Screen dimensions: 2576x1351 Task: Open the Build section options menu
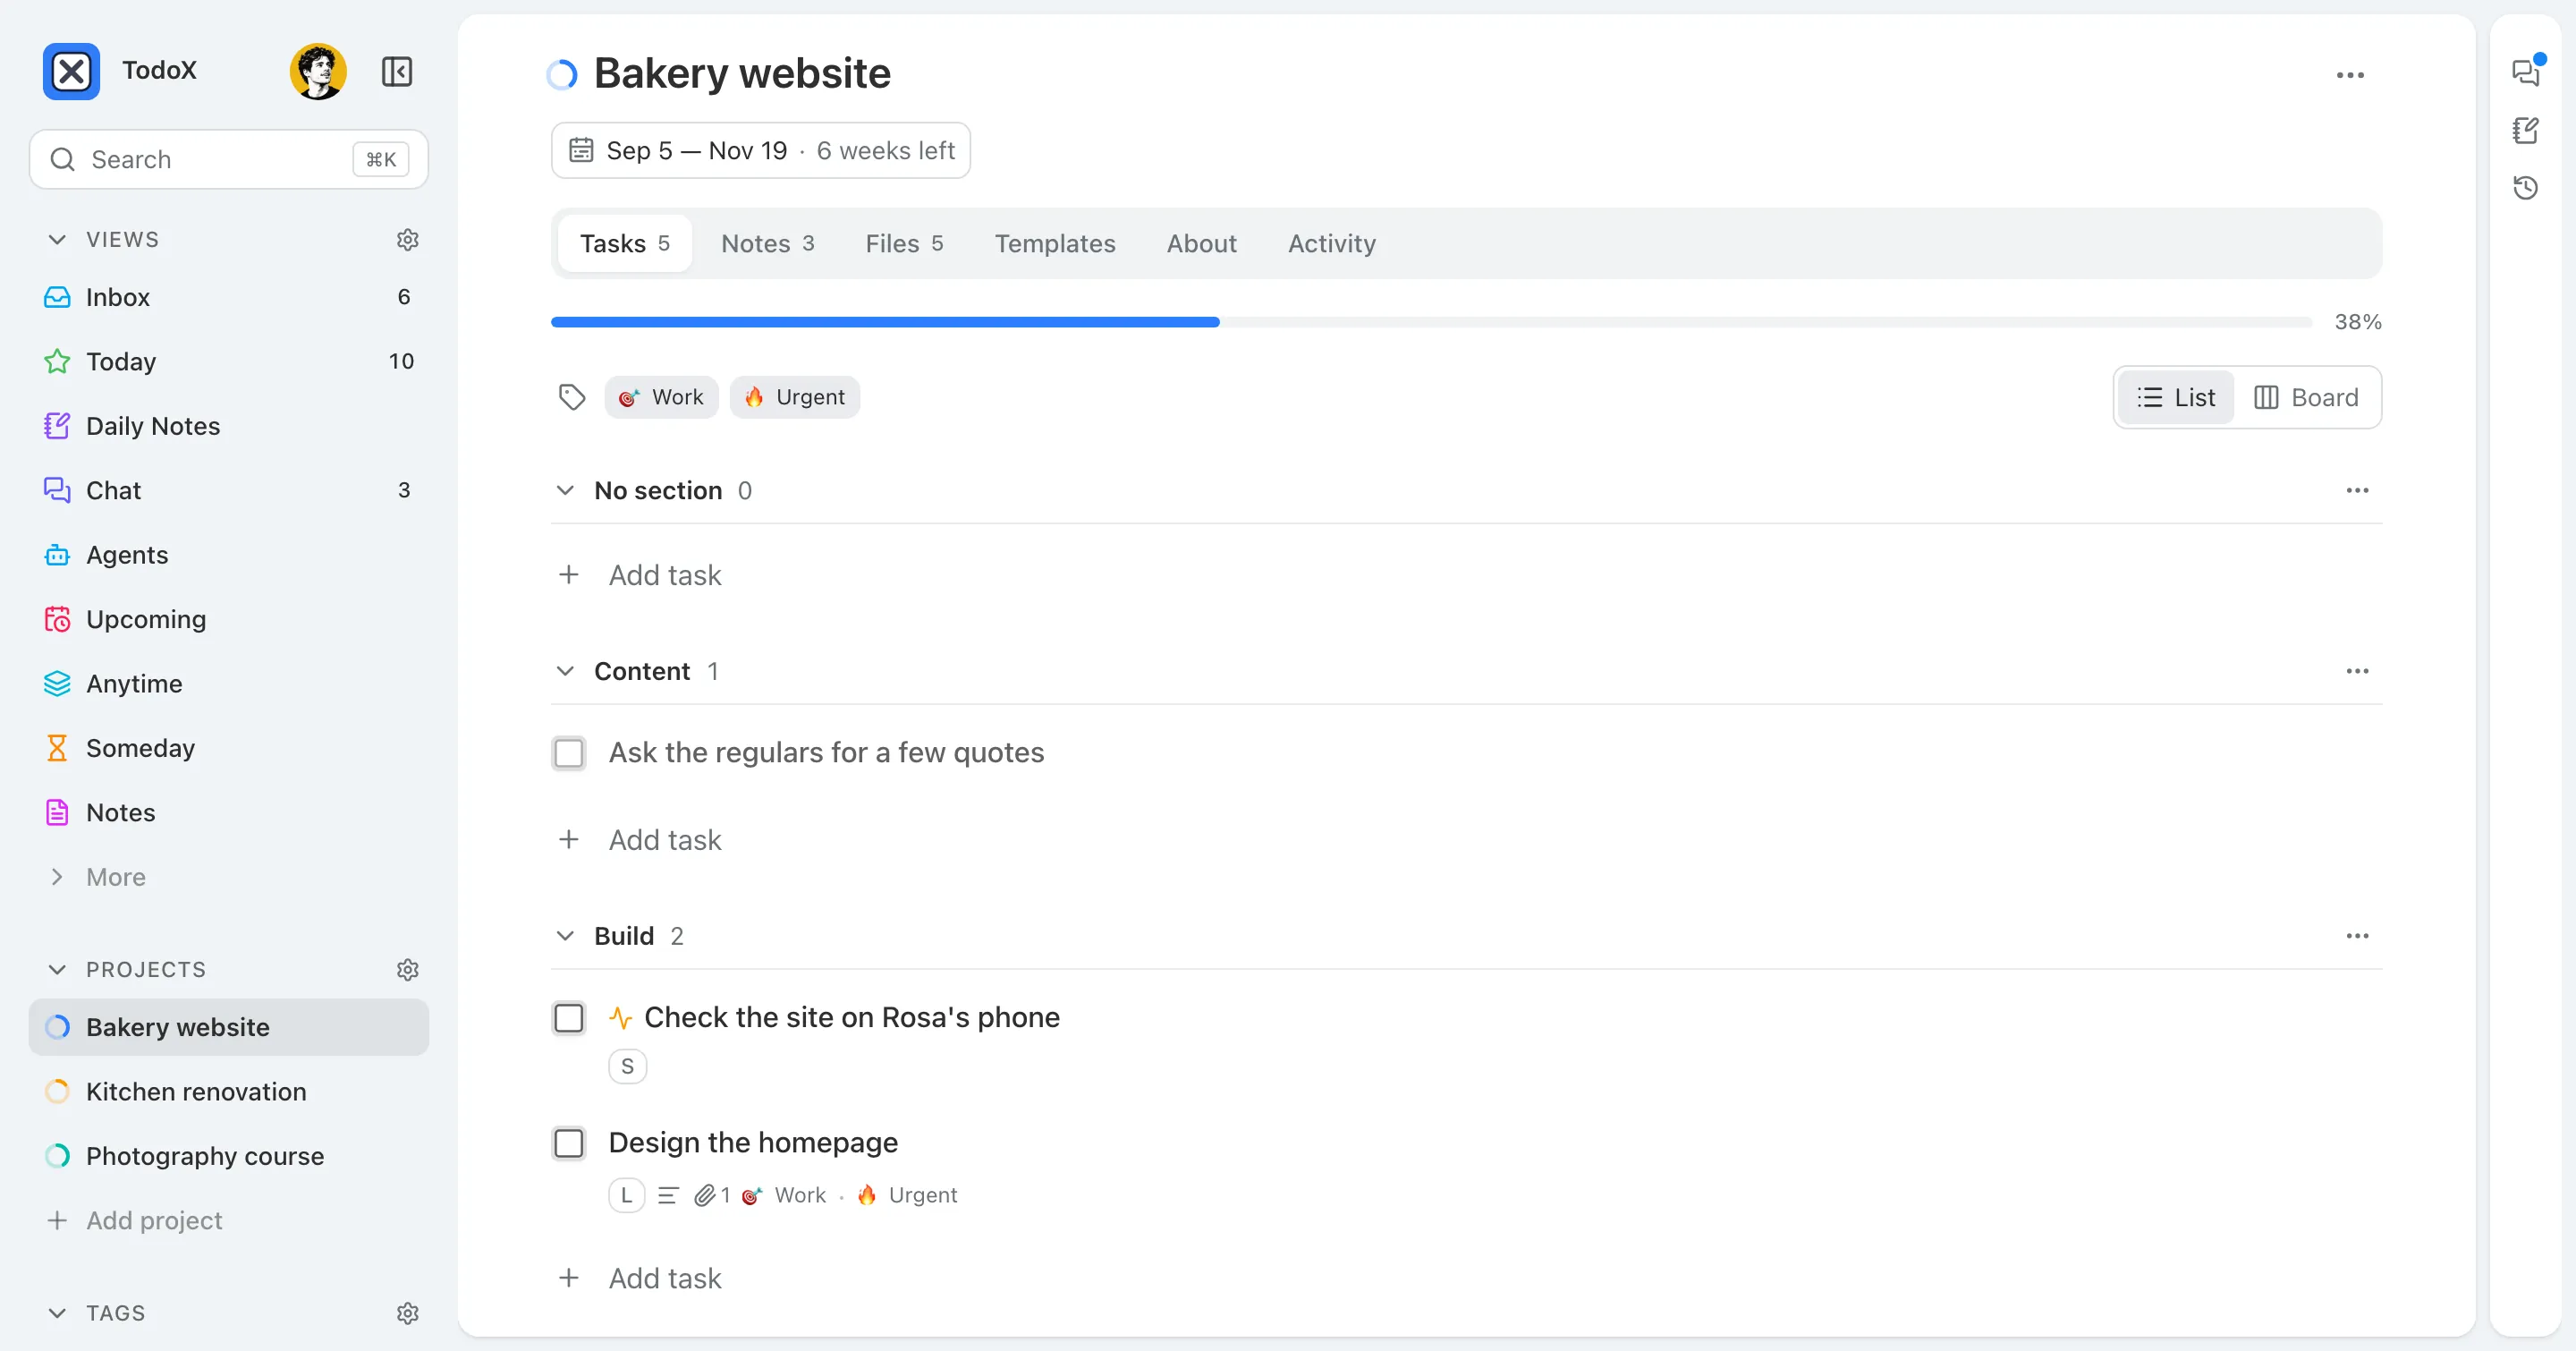pyautogui.click(x=2357, y=936)
